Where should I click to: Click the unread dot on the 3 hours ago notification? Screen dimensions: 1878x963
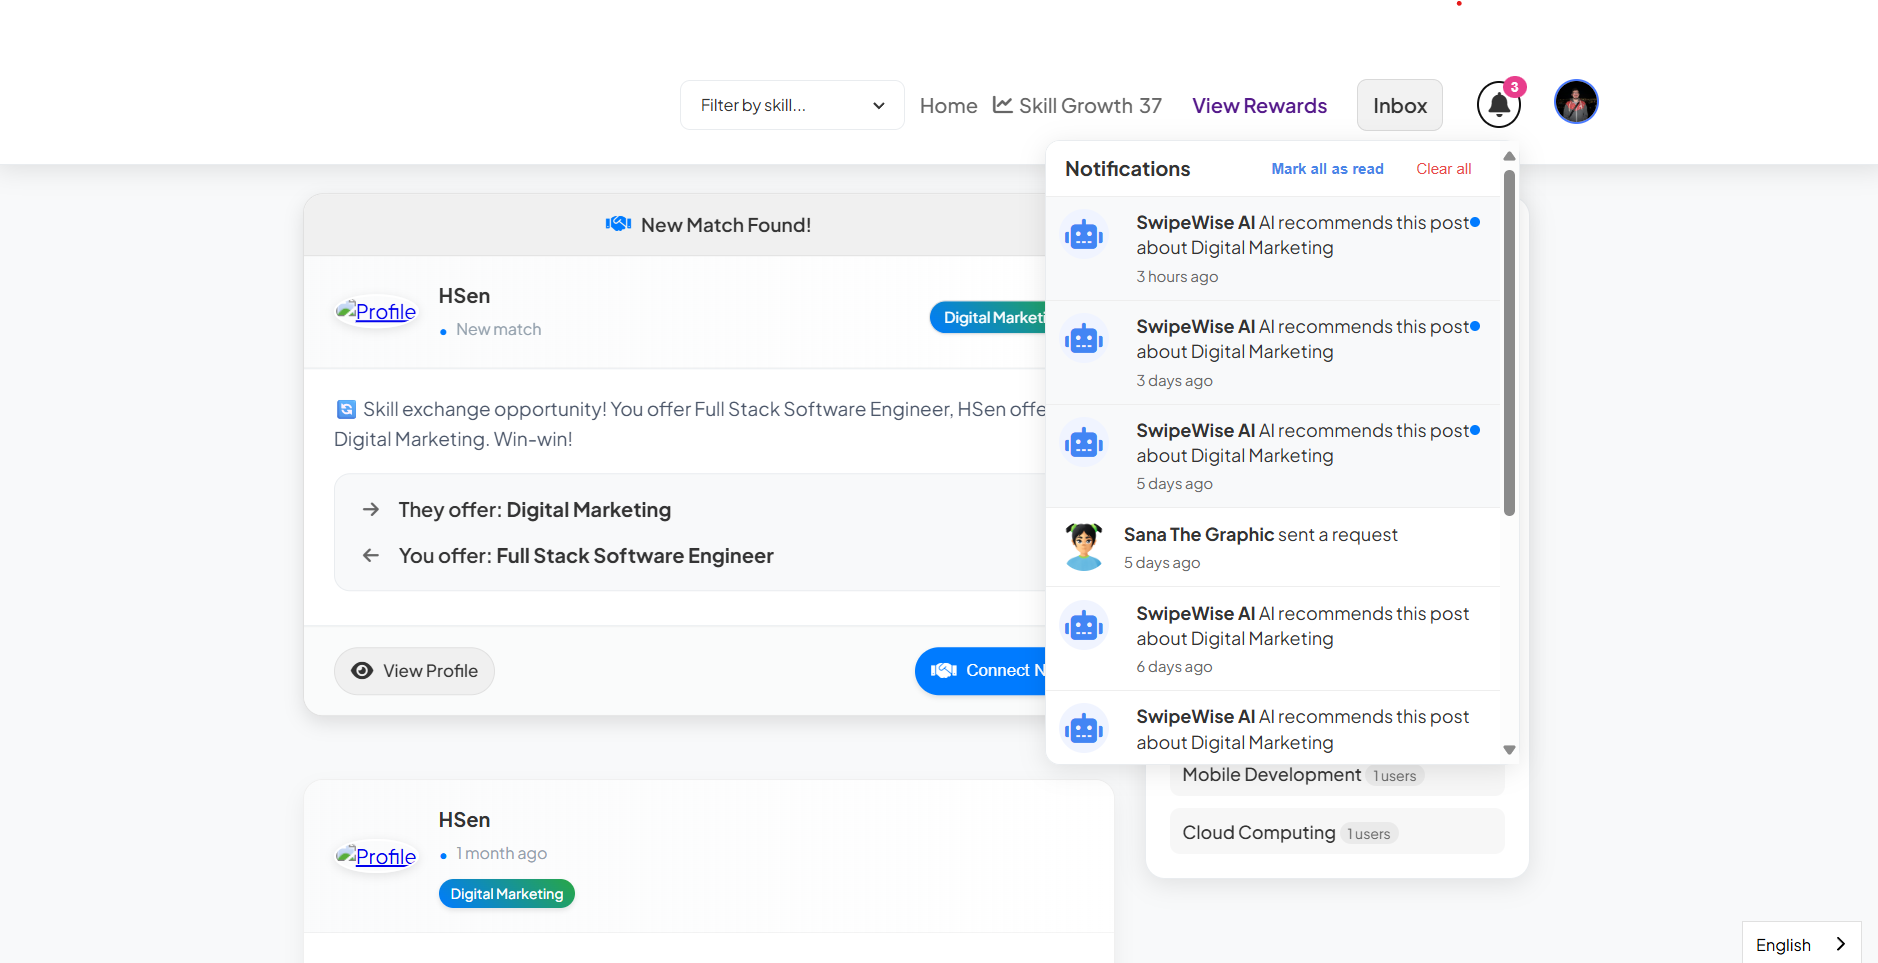[1475, 222]
